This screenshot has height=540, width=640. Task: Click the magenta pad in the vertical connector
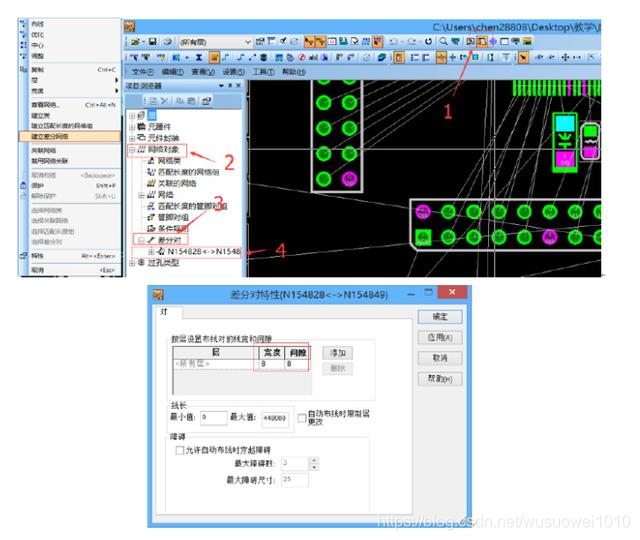[349, 179]
